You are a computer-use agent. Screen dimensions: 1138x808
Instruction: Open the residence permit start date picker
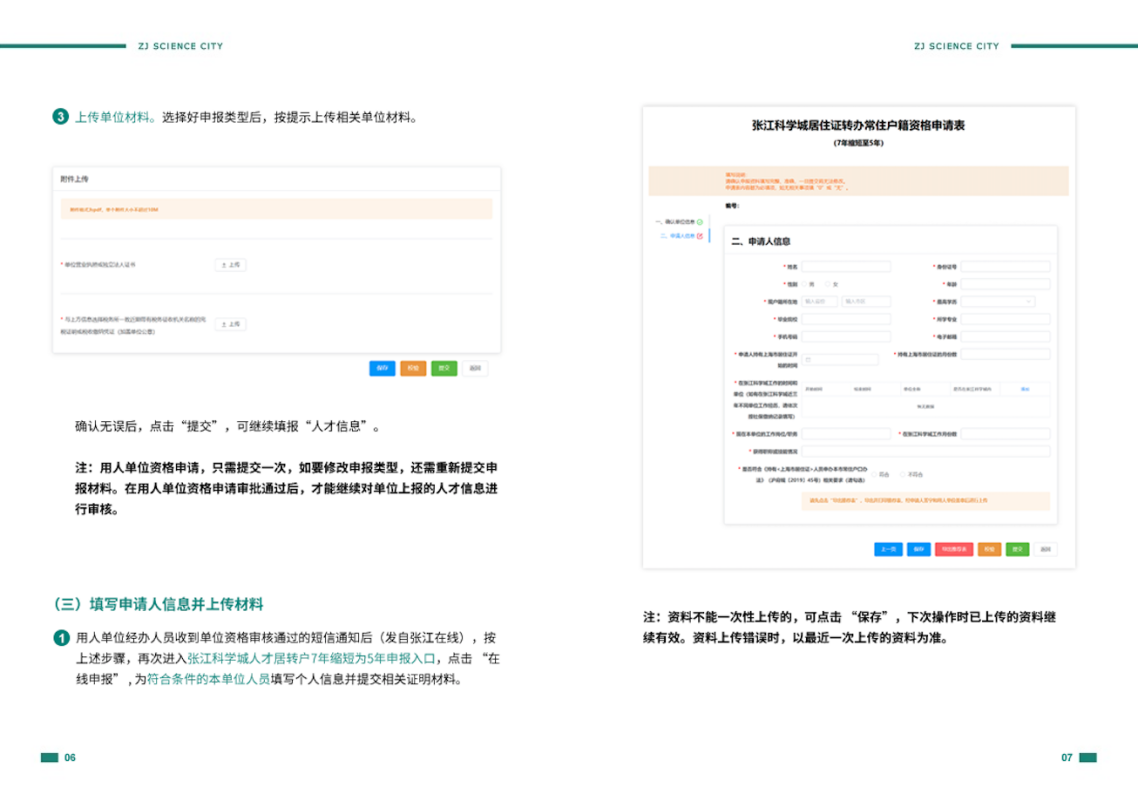tap(840, 359)
